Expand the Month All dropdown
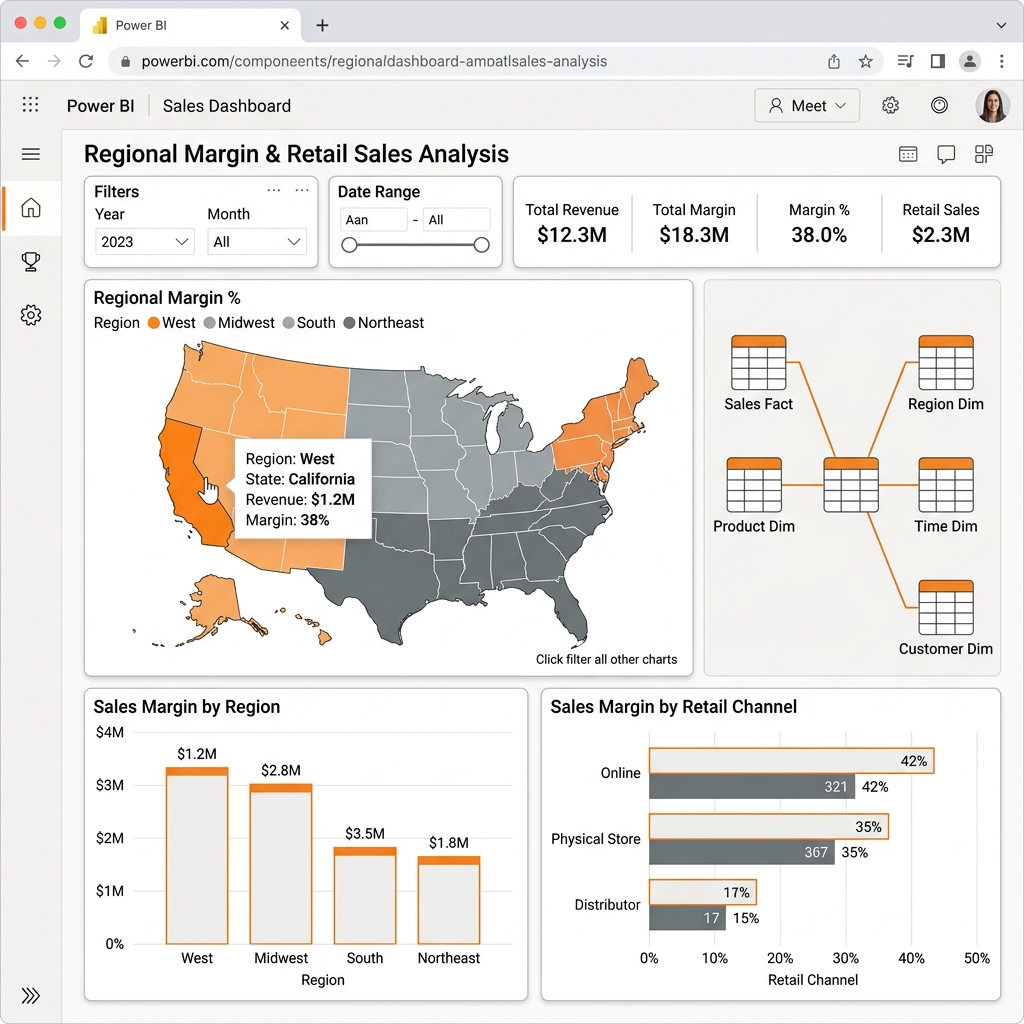The height and width of the screenshot is (1024, 1024). point(257,242)
